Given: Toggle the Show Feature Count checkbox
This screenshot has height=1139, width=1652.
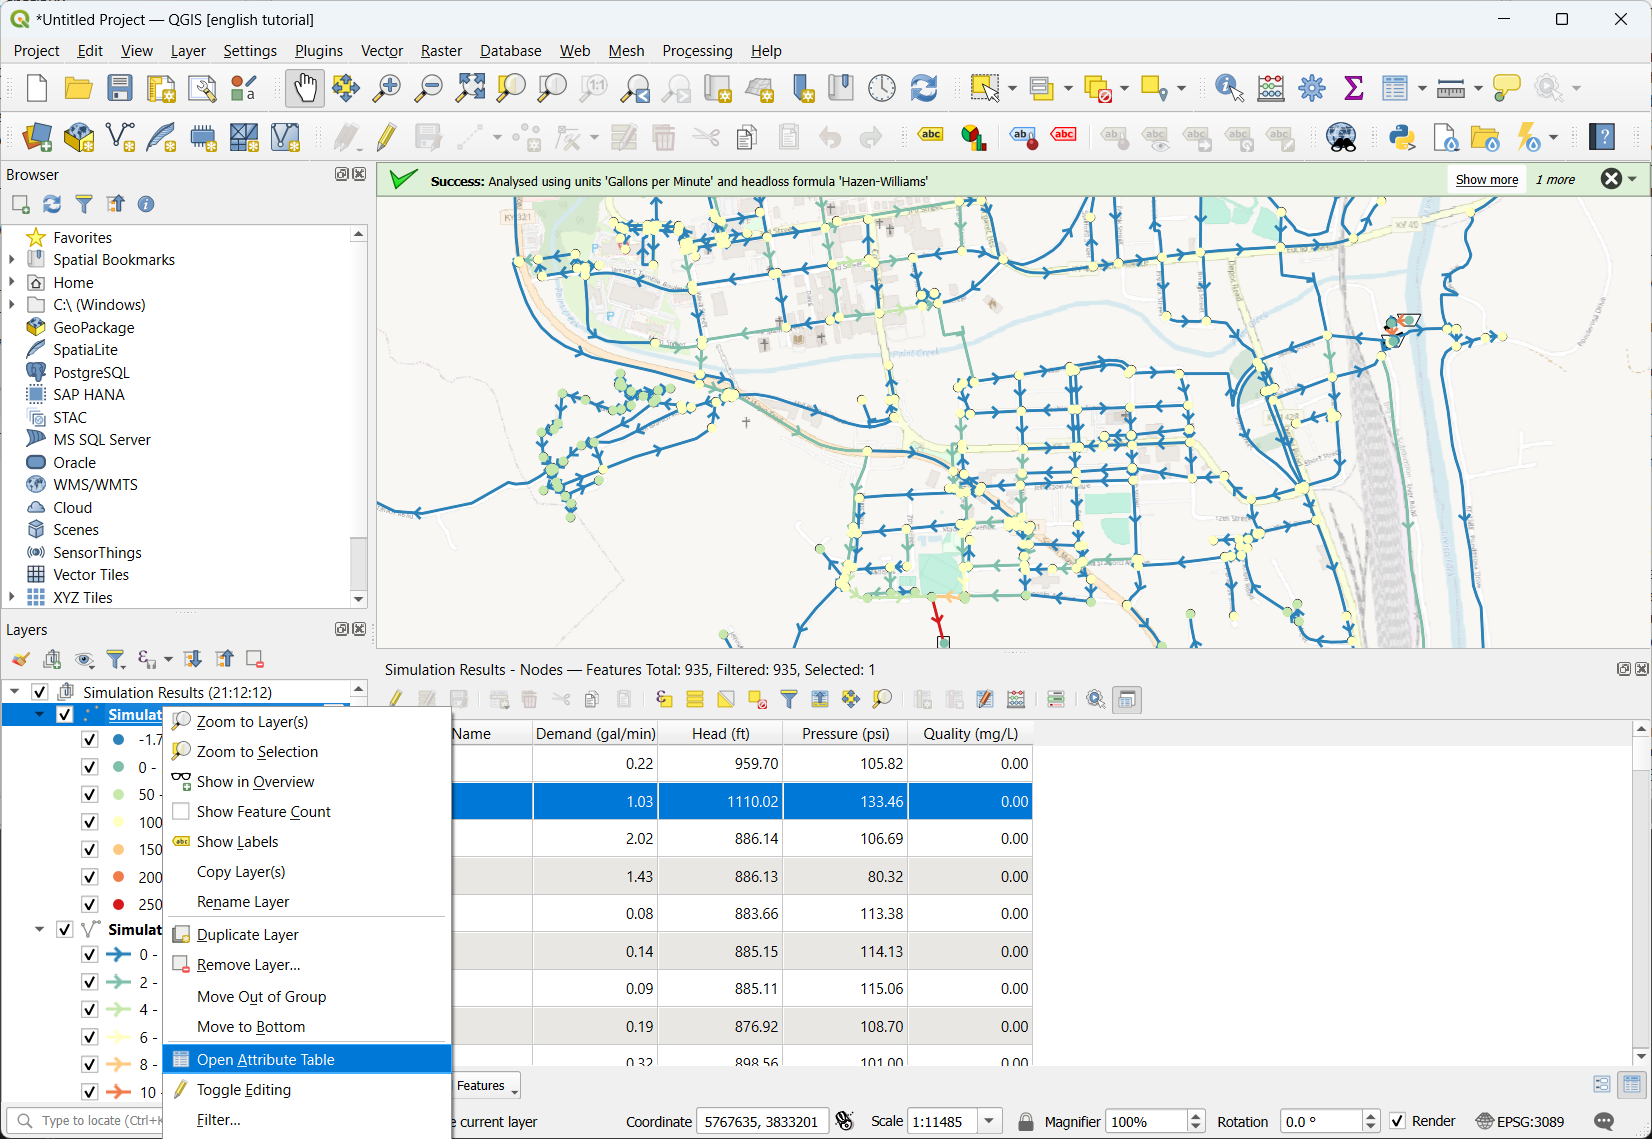Looking at the screenshot, I should (x=181, y=811).
